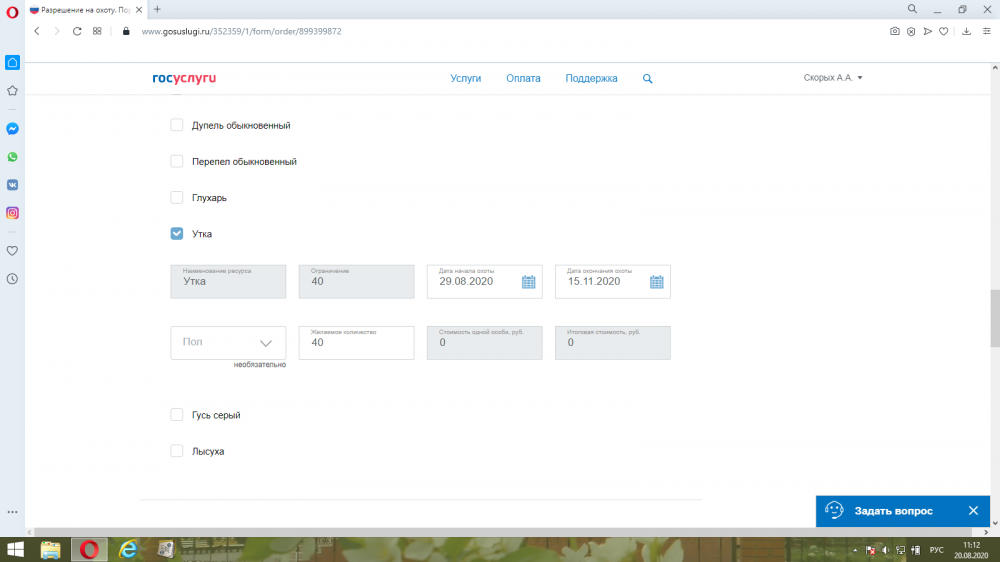Click Ограничение field showing 40
This screenshot has width=1000, height=562.
[x=357, y=281]
